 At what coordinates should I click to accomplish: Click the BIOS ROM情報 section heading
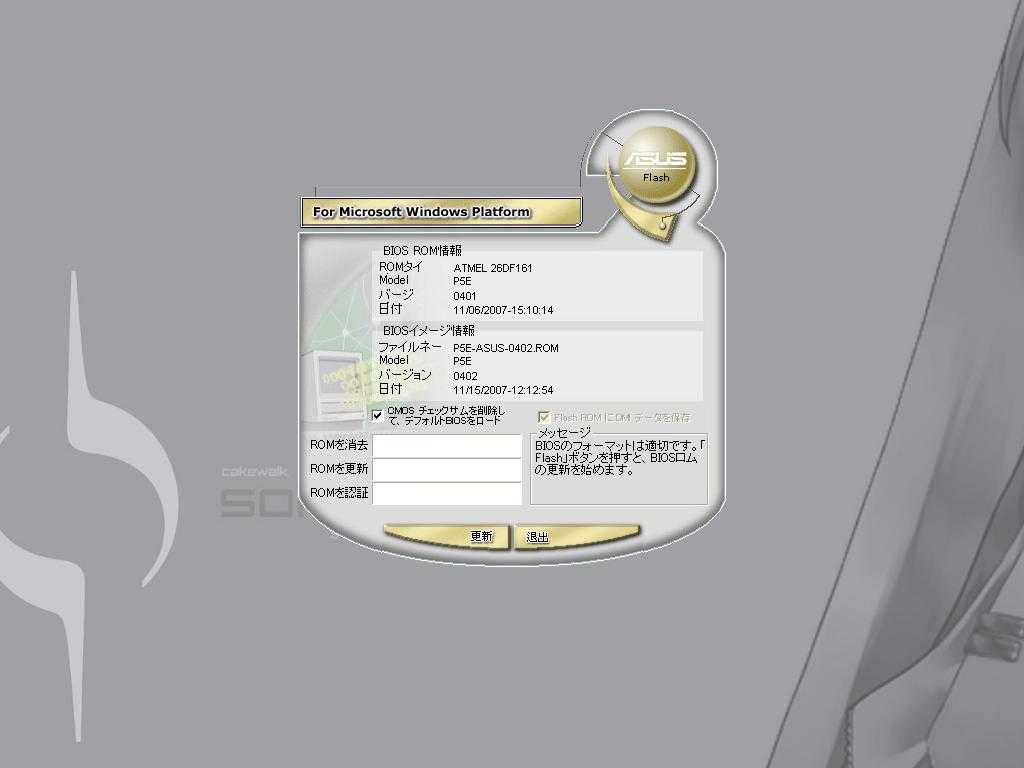pos(422,250)
